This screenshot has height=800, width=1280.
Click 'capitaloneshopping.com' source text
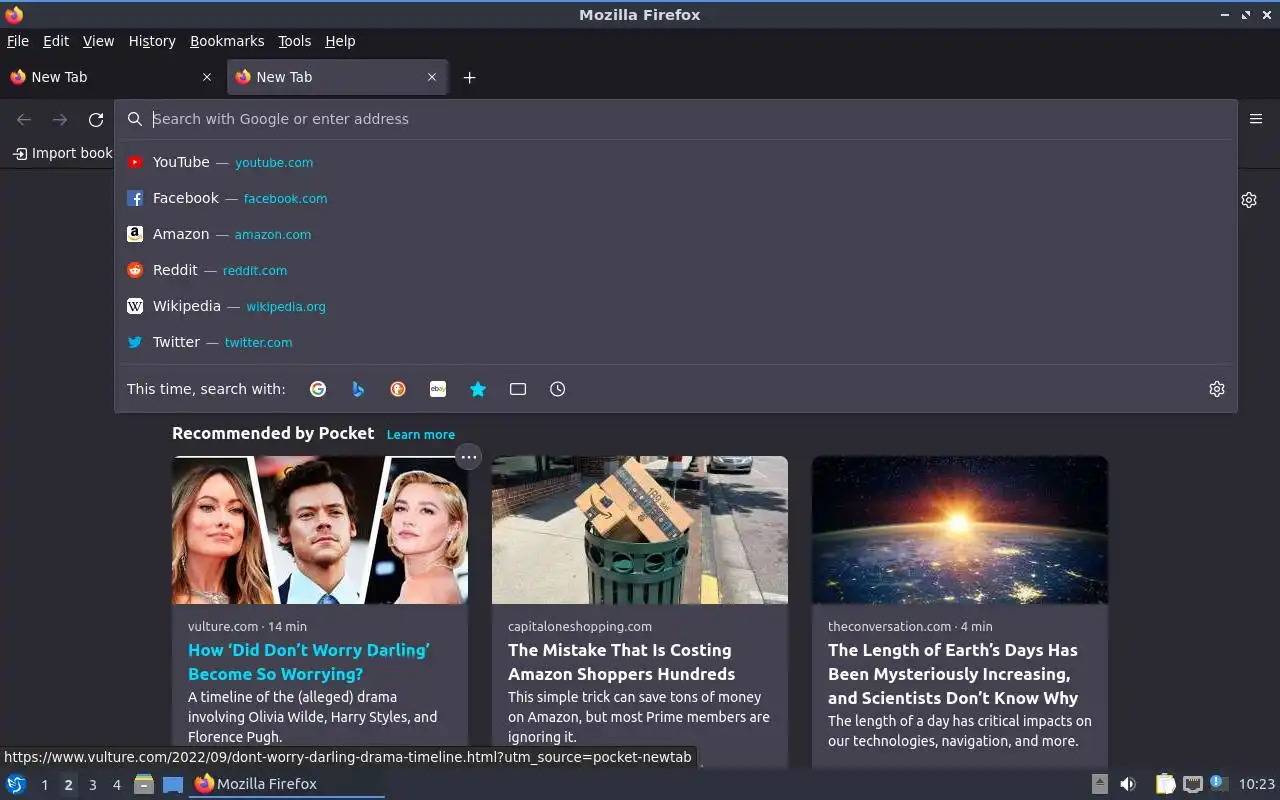coord(580,626)
